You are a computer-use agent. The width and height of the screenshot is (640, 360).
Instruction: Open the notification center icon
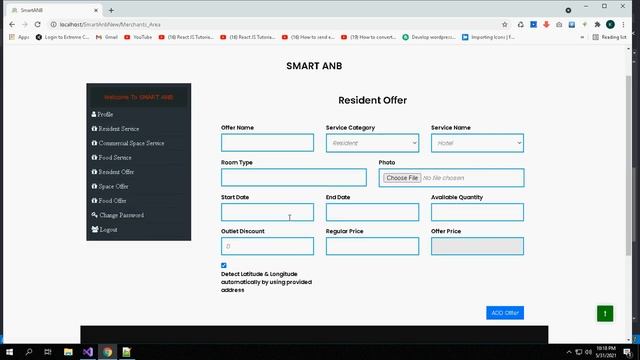click(x=627, y=352)
